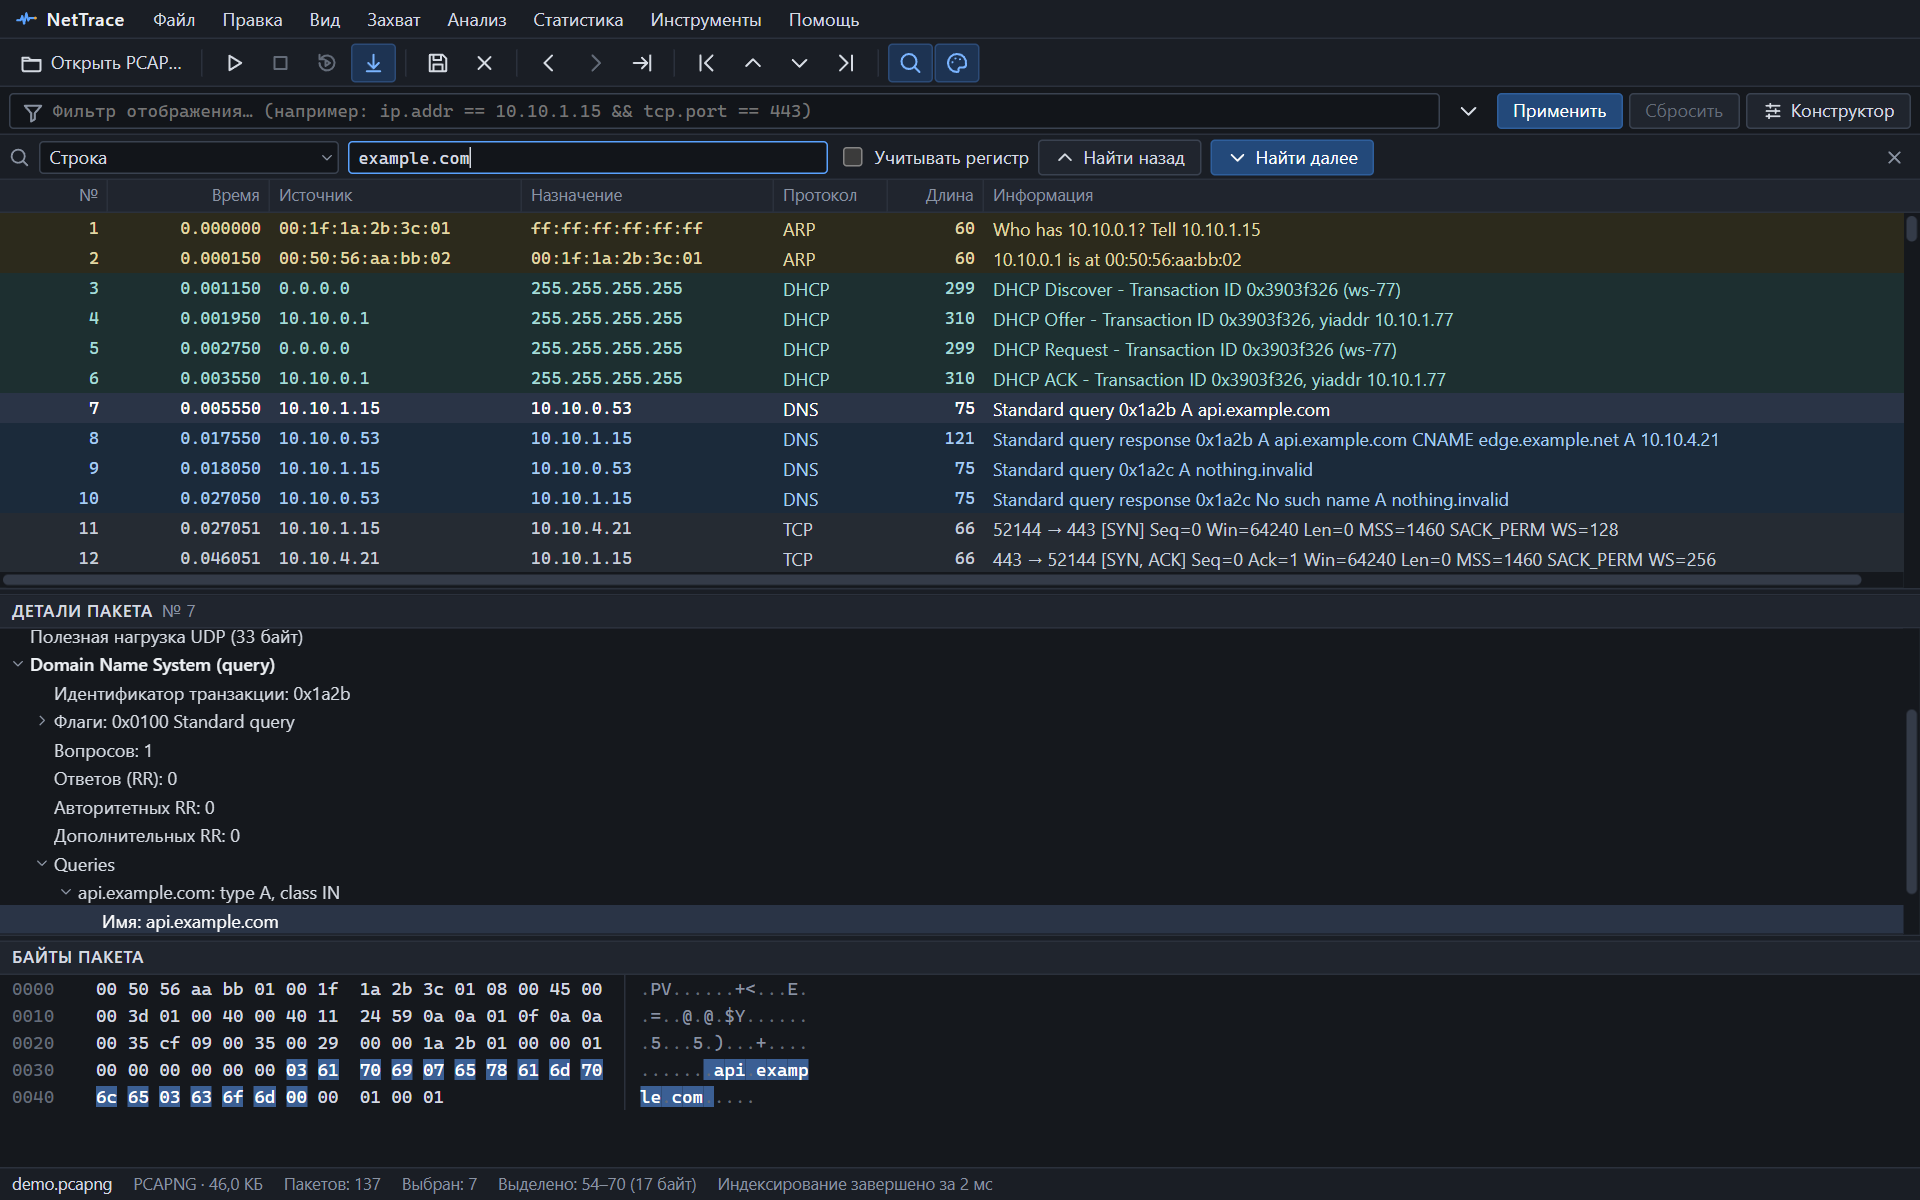1920x1200 pixels.
Task: Click the save floppy disk icon
Action: tap(437, 63)
